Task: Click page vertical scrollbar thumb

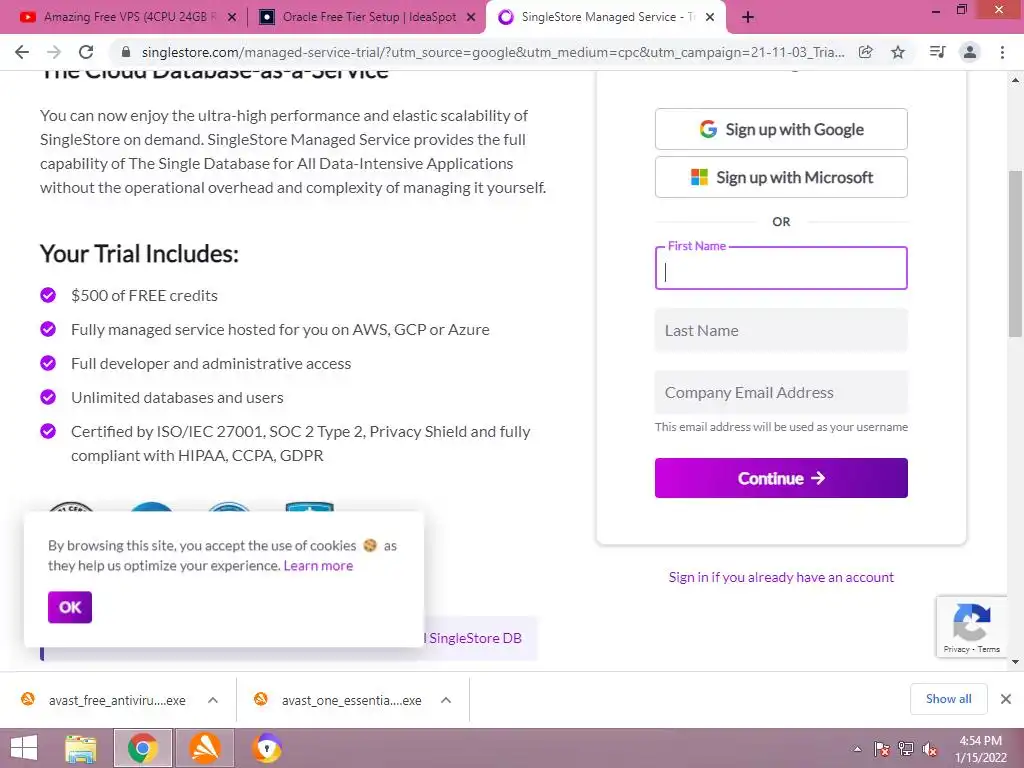Action: point(1016,253)
